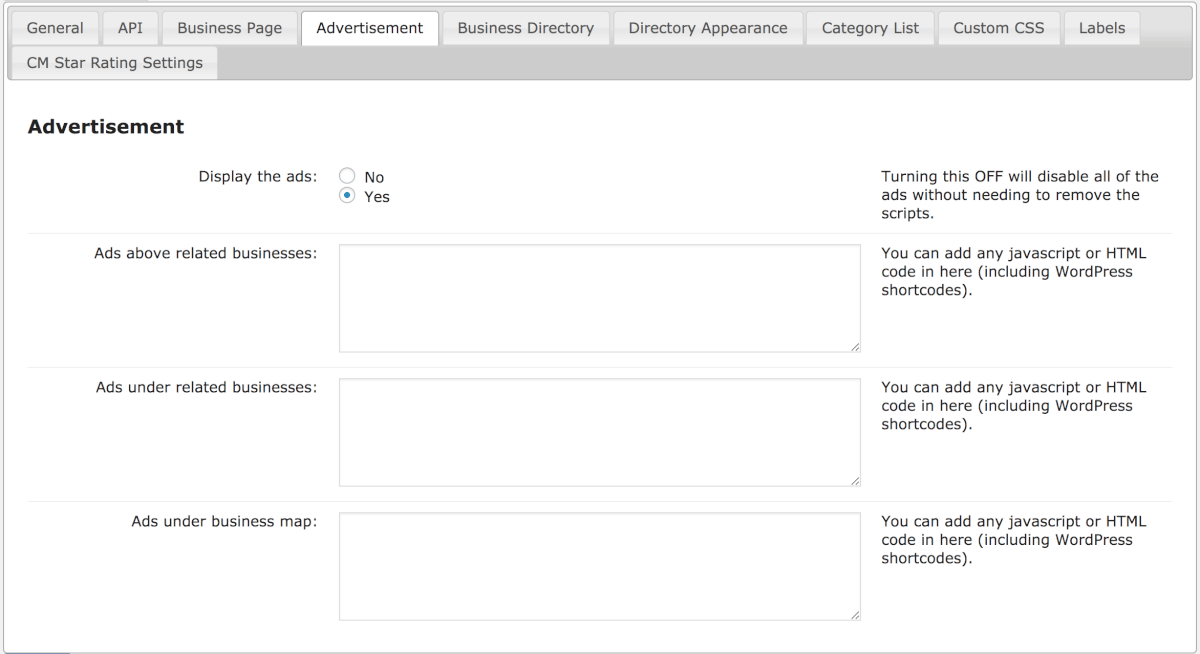Open the General settings tab
Image resolution: width=1200 pixels, height=654 pixels.
tap(55, 28)
